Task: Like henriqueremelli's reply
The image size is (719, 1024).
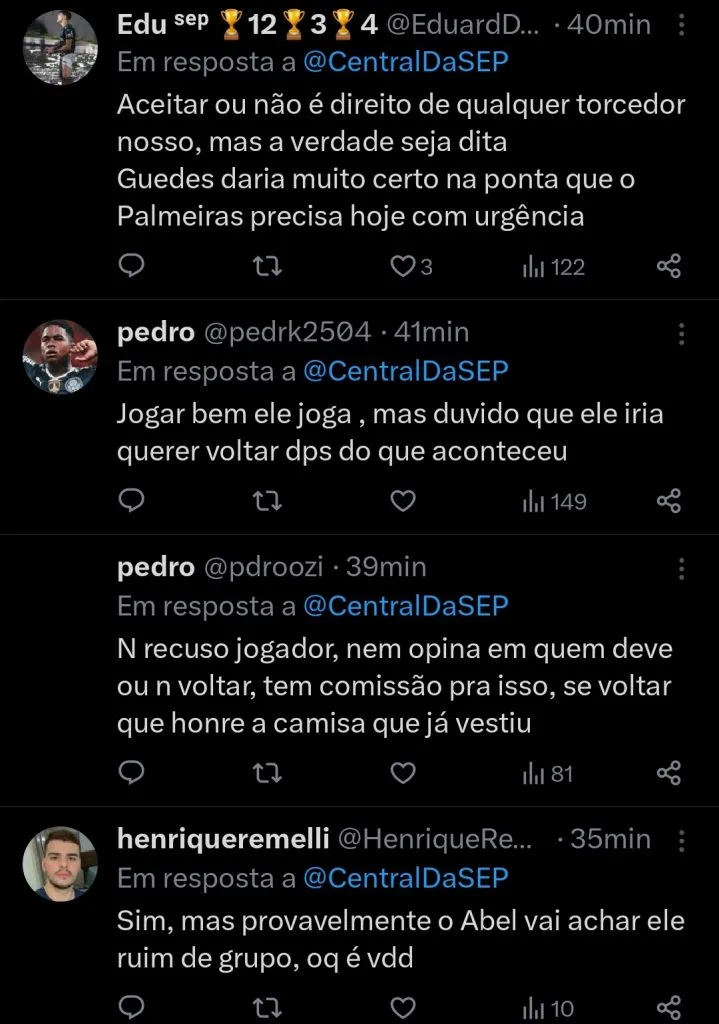Action: pyautogui.click(x=403, y=1008)
